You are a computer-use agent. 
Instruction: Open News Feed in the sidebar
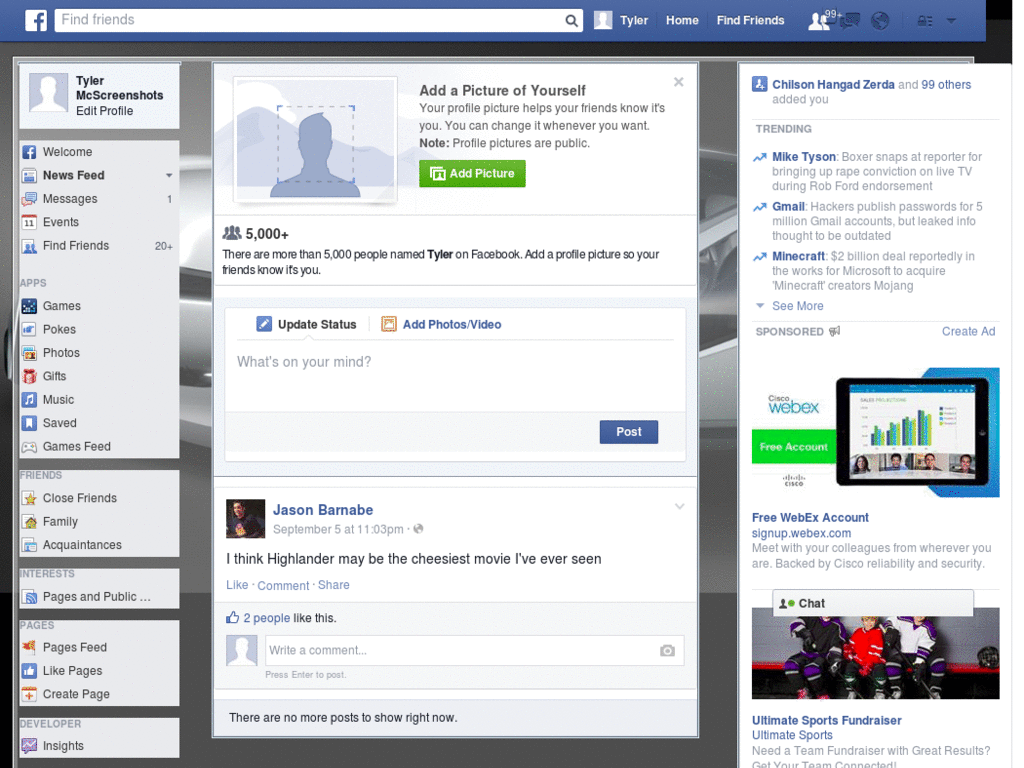pyautogui.click(x=73, y=176)
